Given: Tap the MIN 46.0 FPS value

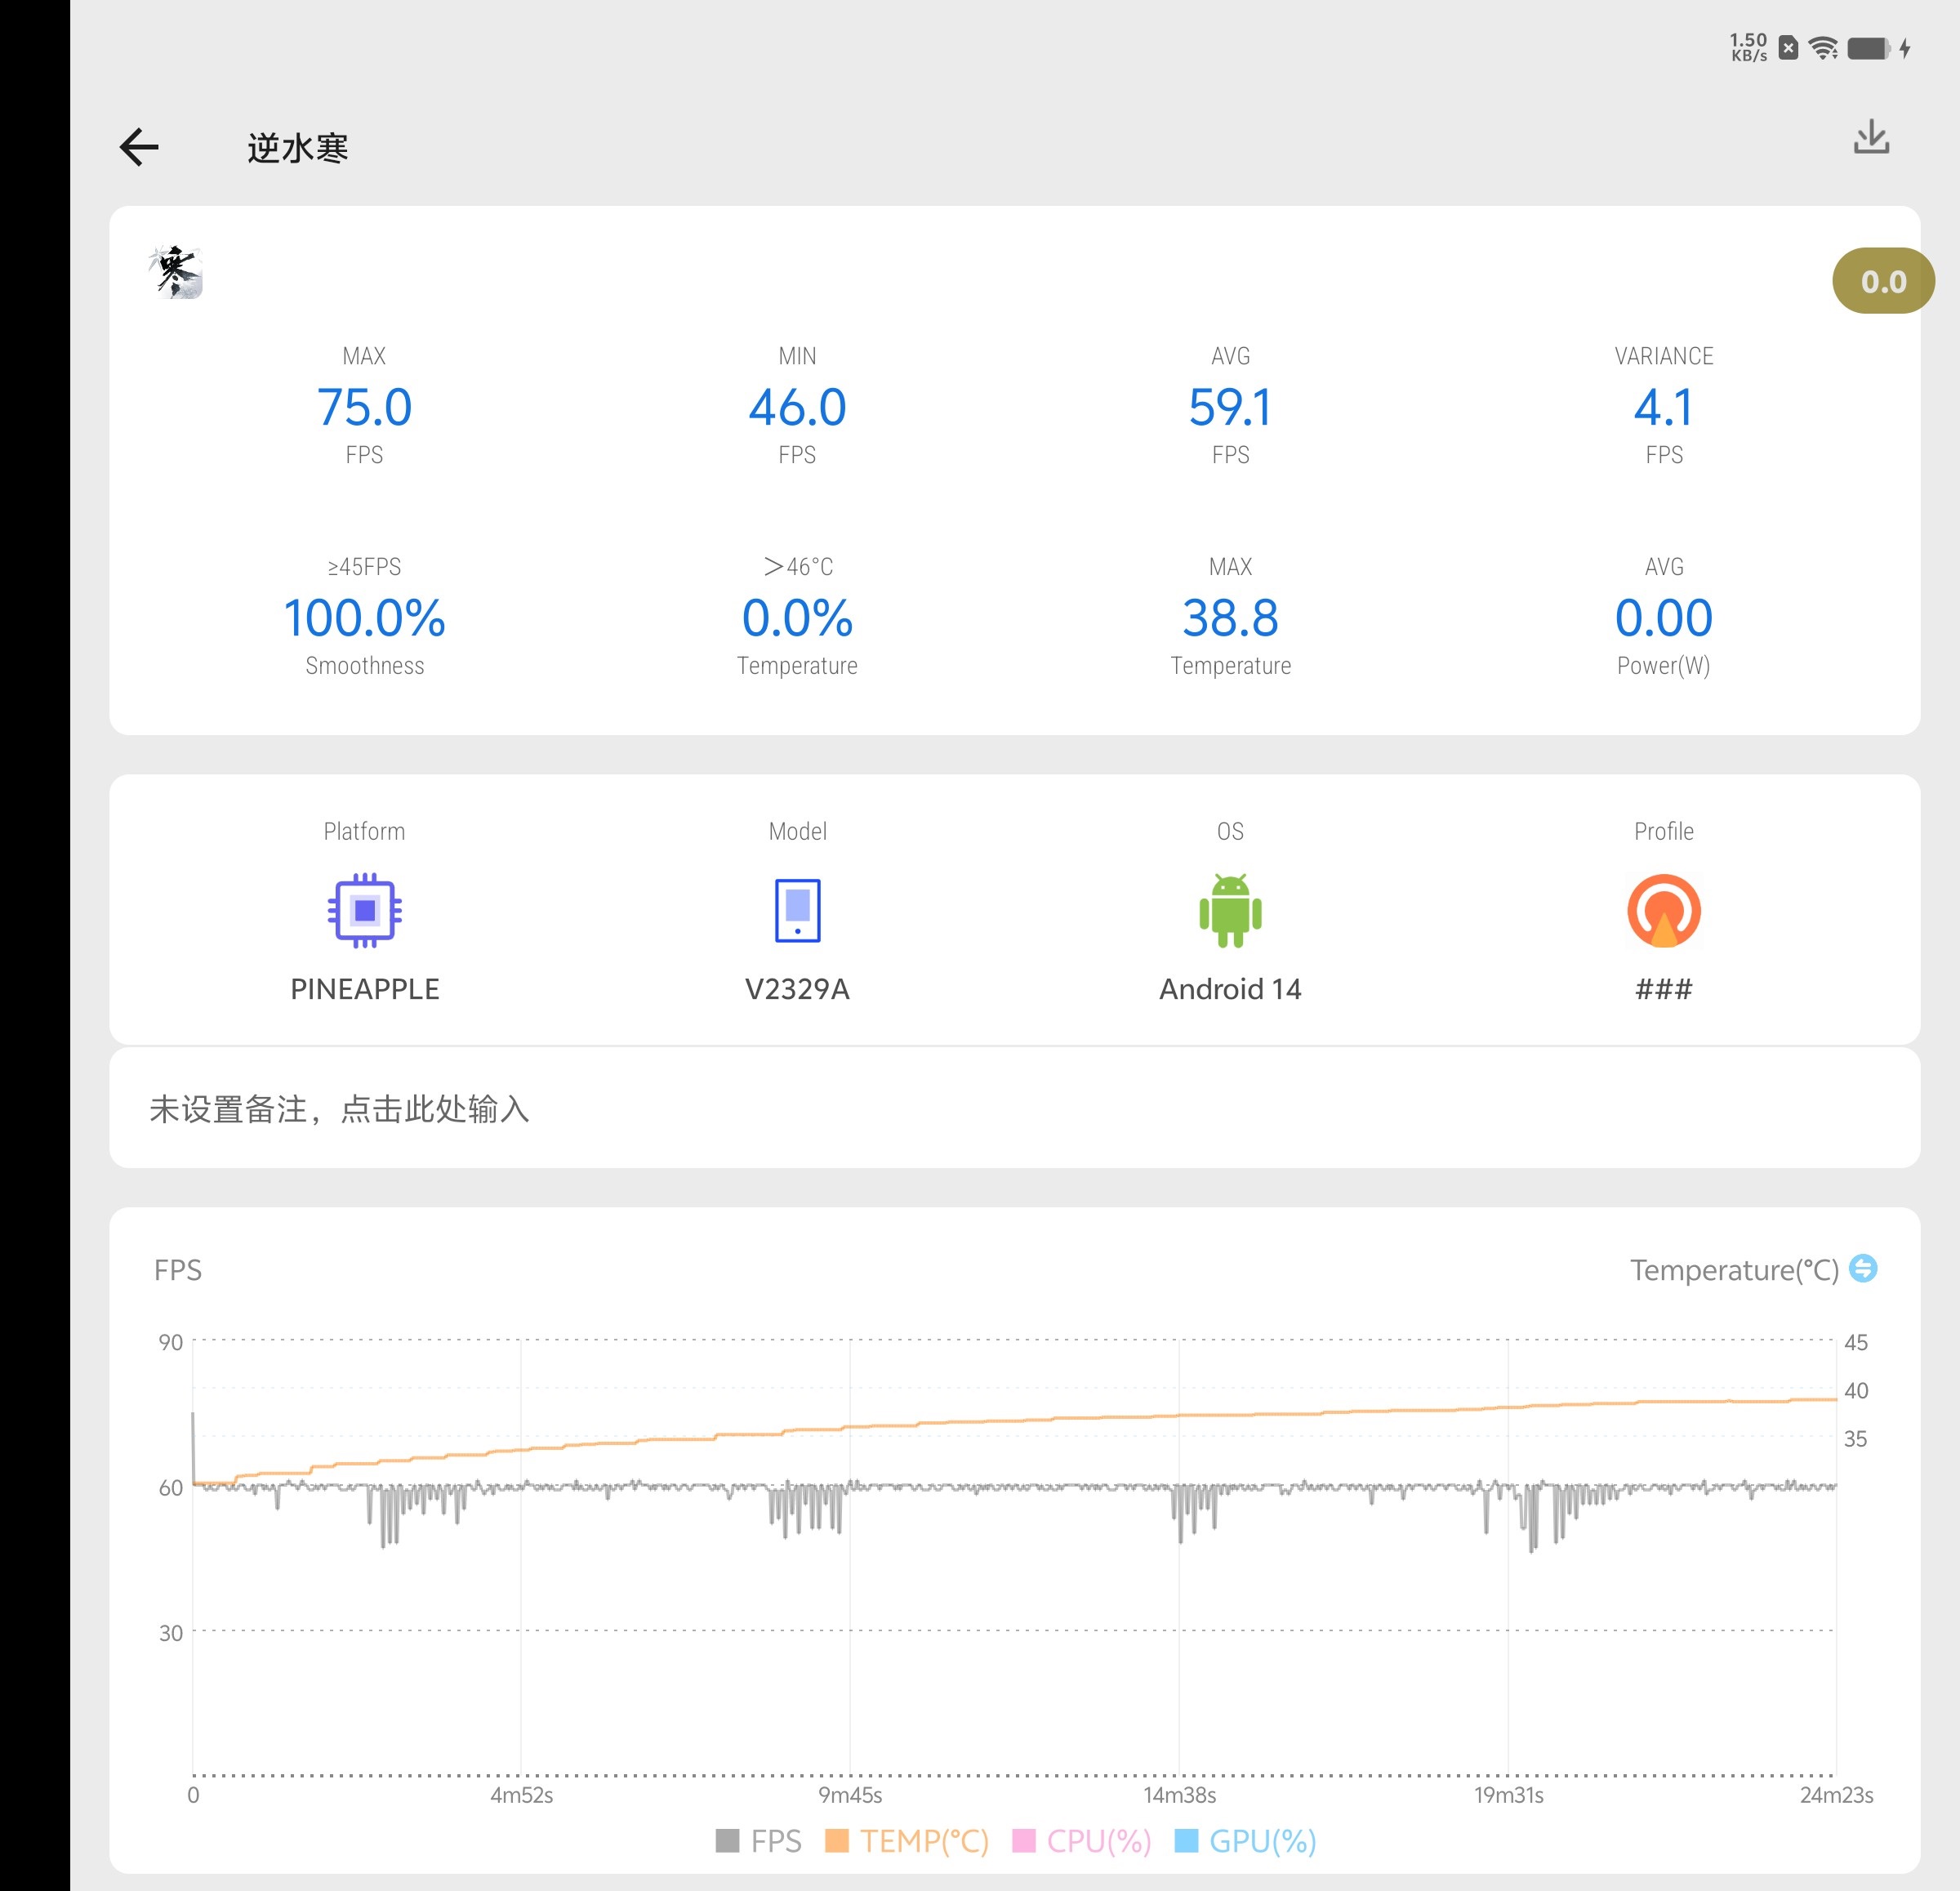Looking at the screenshot, I should 797,407.
